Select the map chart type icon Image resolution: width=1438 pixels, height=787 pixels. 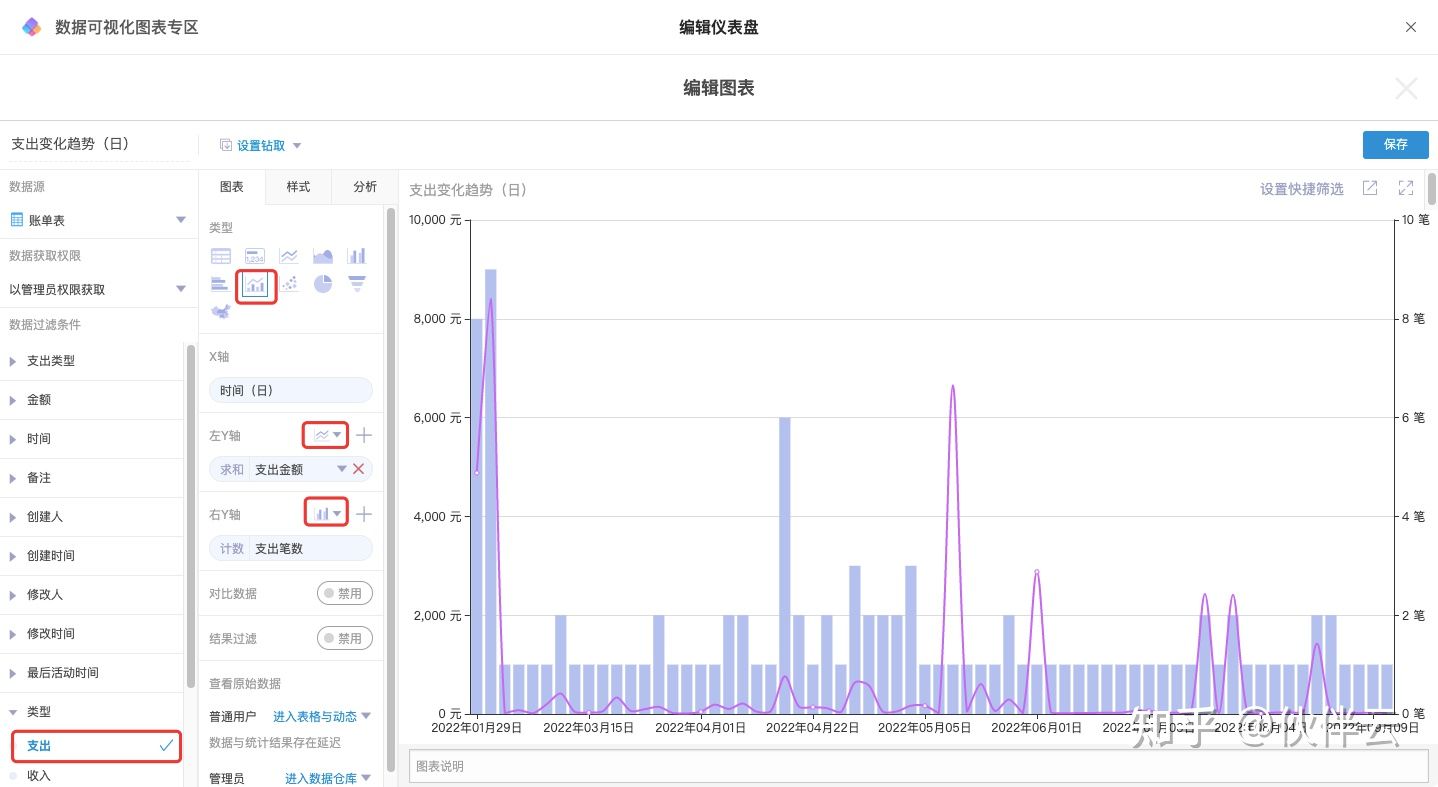pyautogui.click(x=220, y=312)
